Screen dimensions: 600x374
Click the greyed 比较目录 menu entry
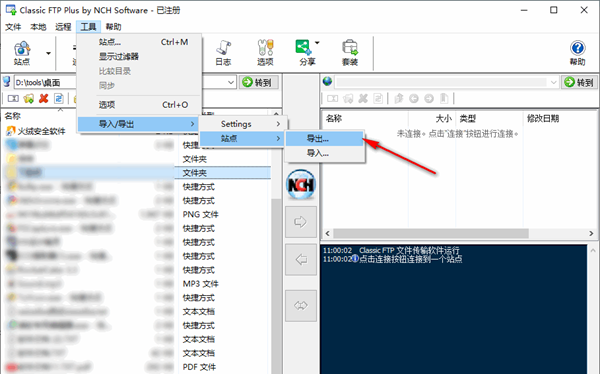pyautogui.click(x=139, y=71)
